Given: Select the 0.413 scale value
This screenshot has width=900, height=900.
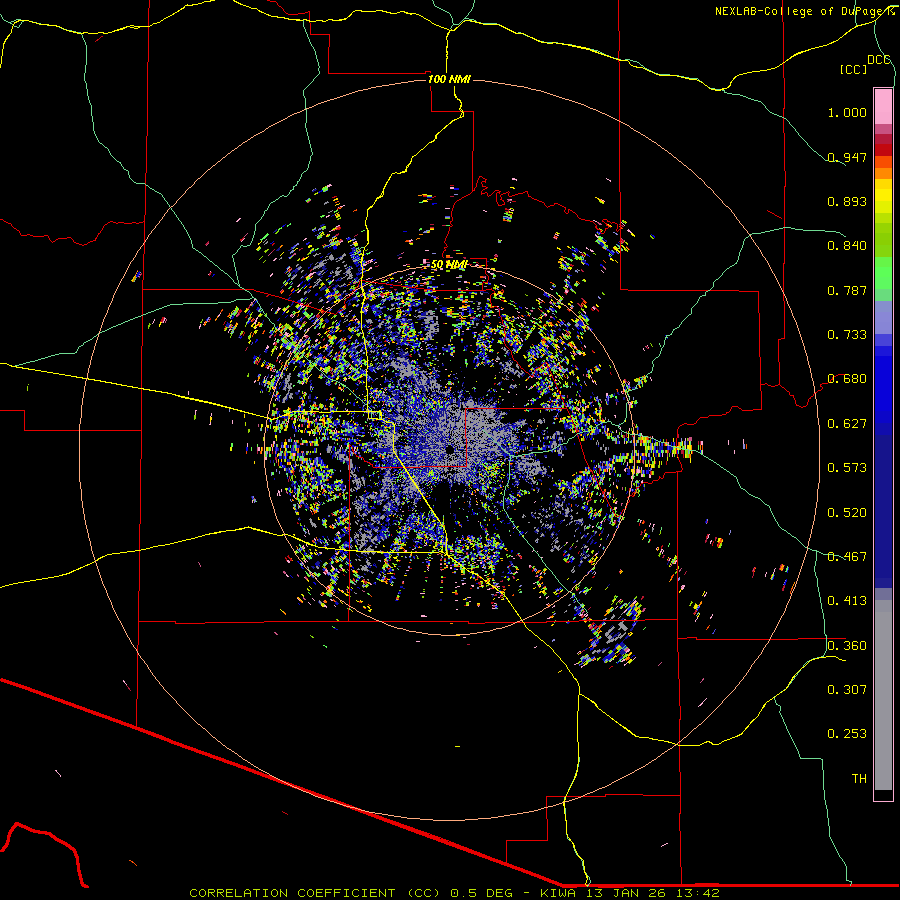Looking at the screenshot, I should (847, 601).
